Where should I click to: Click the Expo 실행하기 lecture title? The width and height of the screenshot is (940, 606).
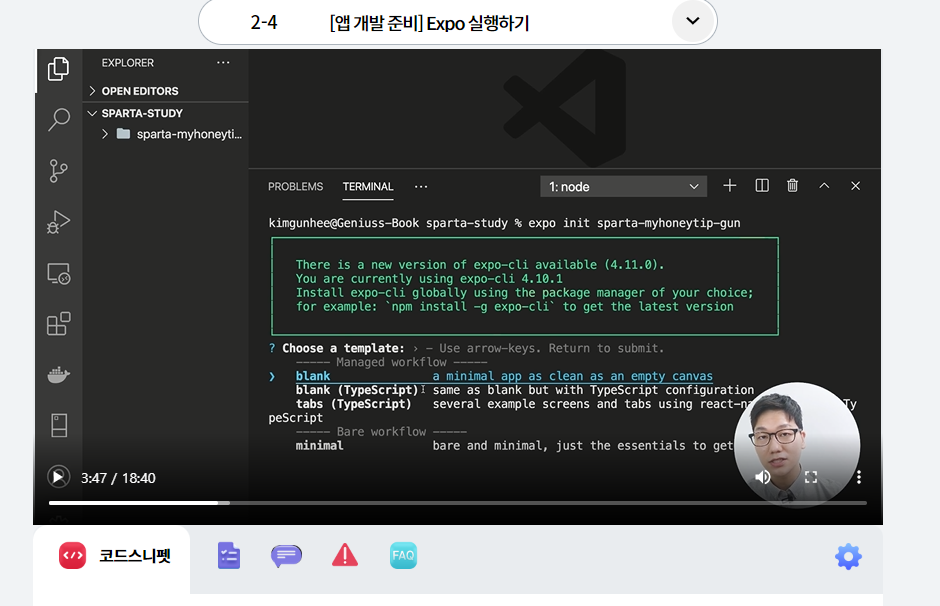click(x=429, y=23)
